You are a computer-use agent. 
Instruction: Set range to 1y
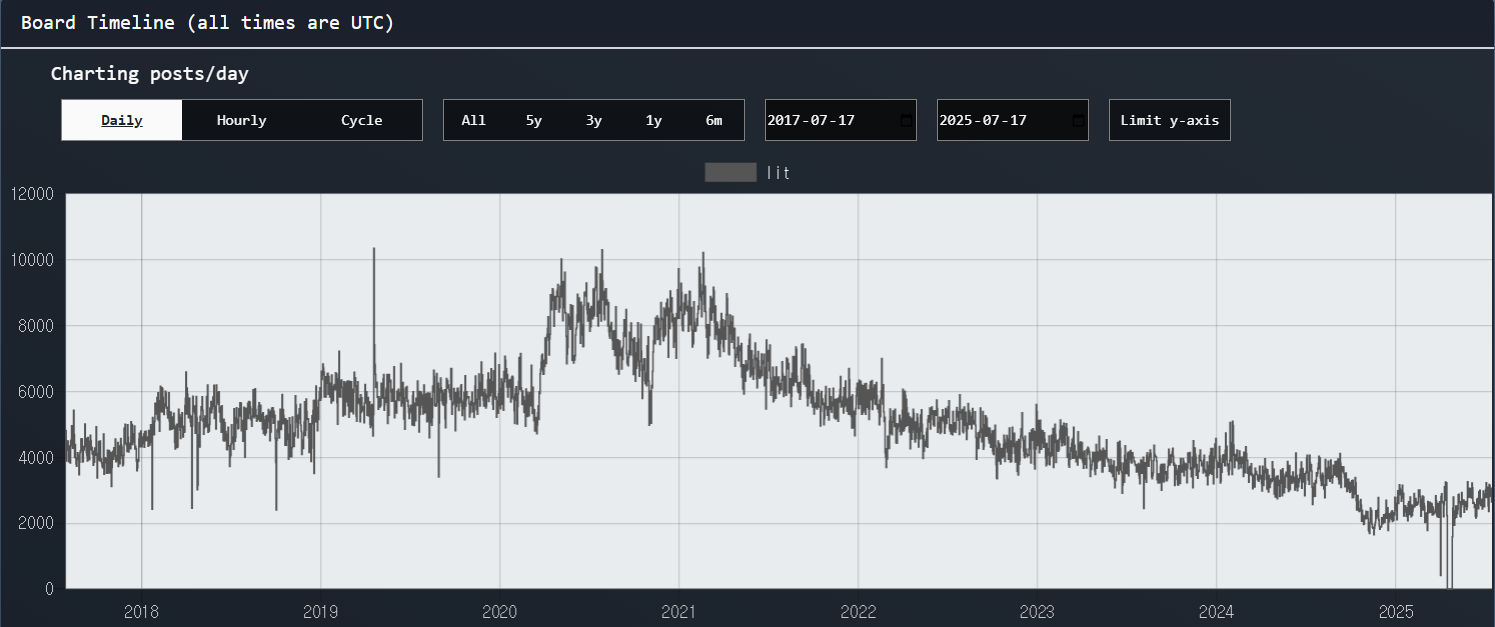[654, 120]
